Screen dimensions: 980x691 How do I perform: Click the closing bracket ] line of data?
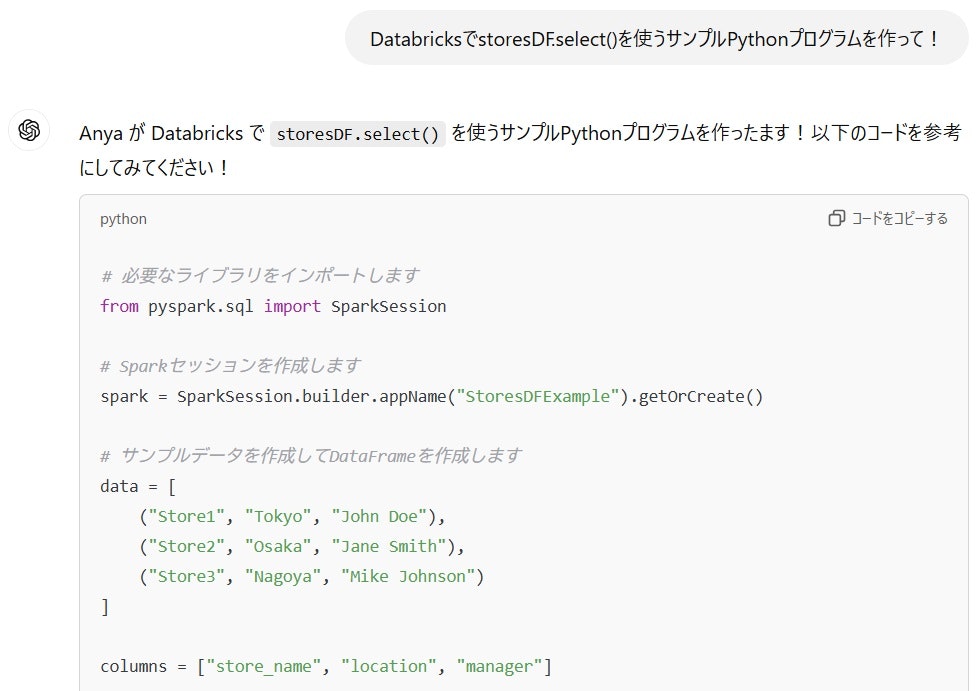104,606
